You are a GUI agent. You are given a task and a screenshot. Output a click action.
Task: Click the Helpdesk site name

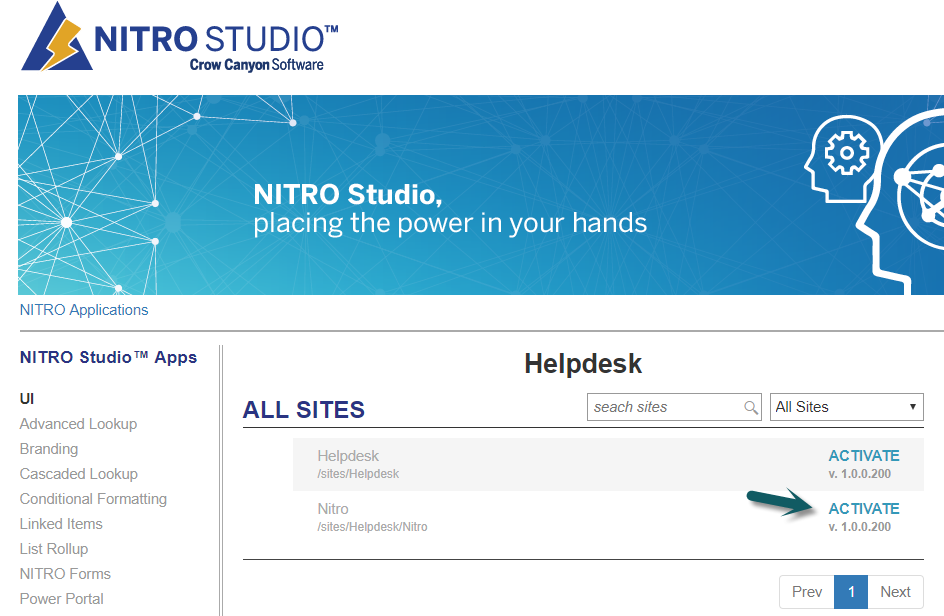pyautogui.click(x=348, y=456)
